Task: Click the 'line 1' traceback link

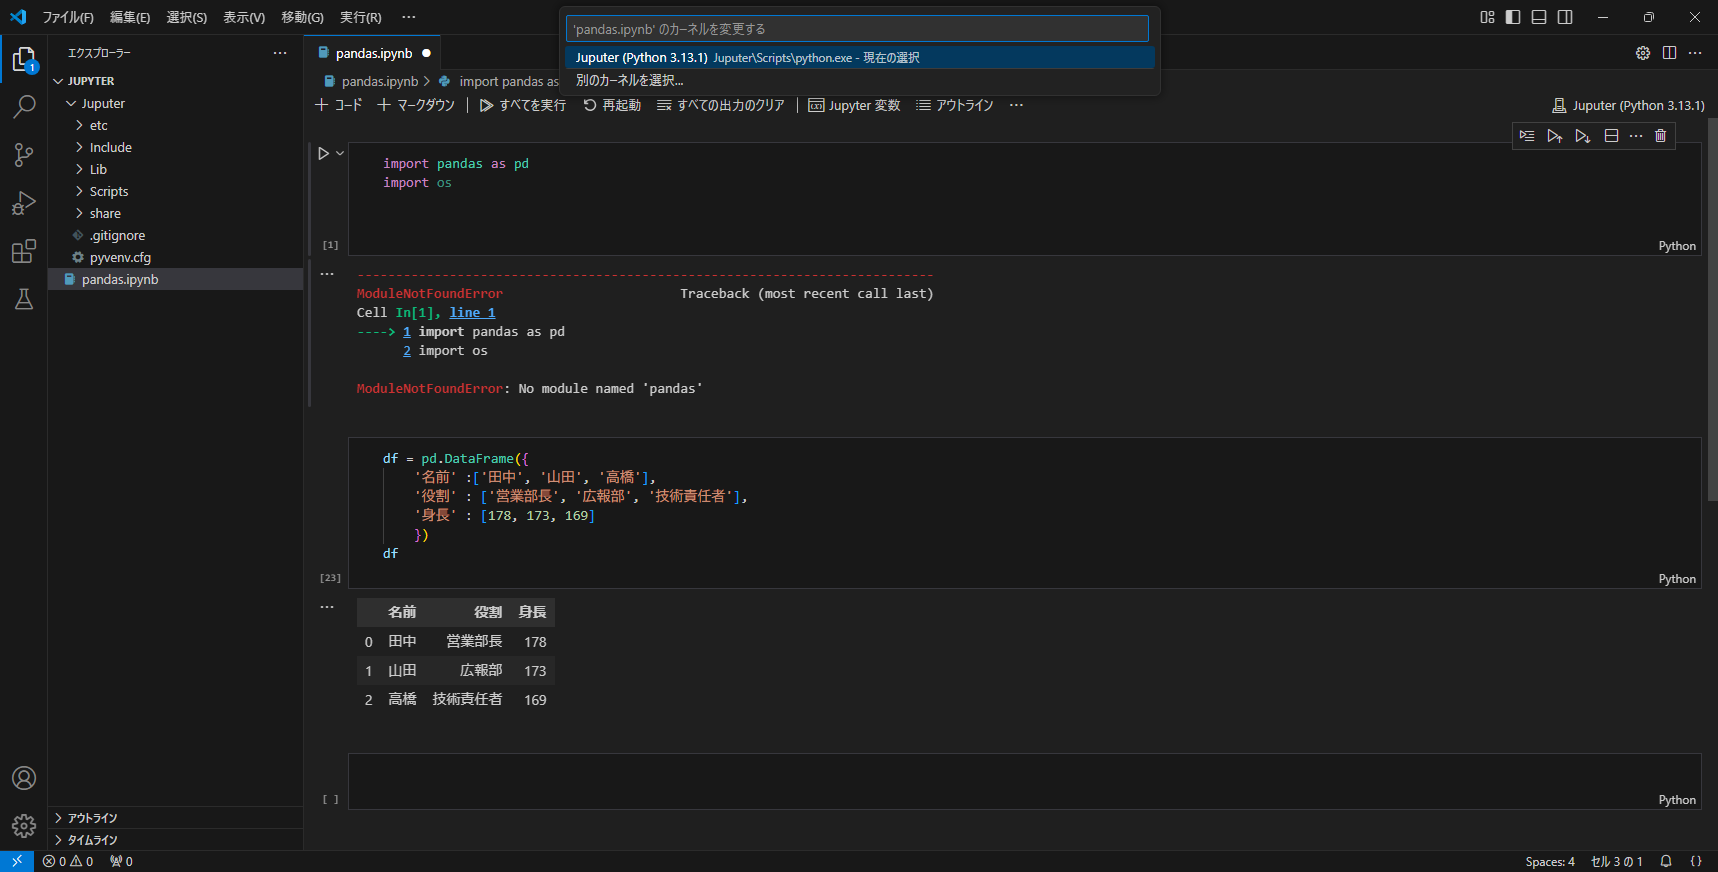Action: 472,313
